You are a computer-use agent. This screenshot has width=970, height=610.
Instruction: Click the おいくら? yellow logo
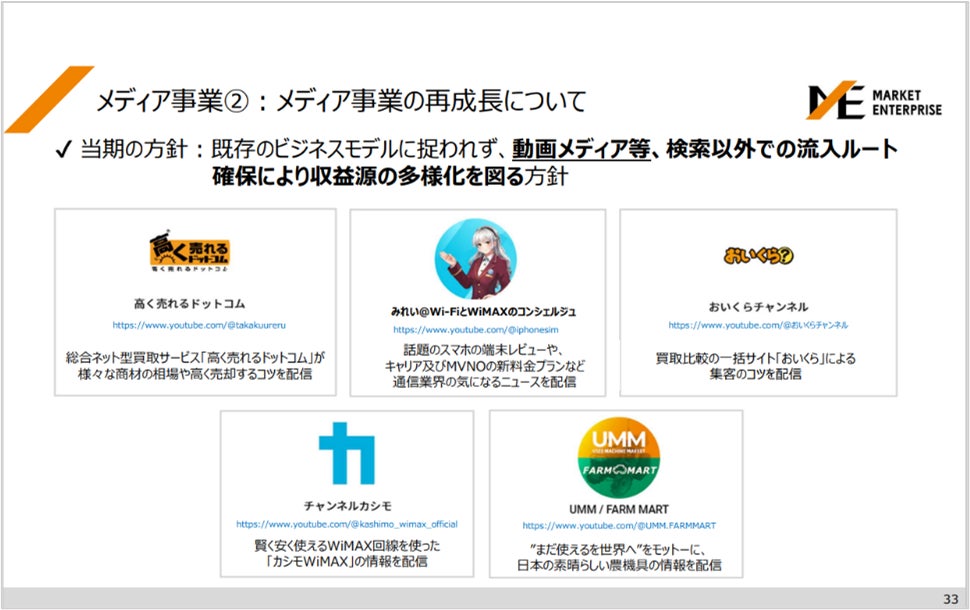[x=758, y=255]
